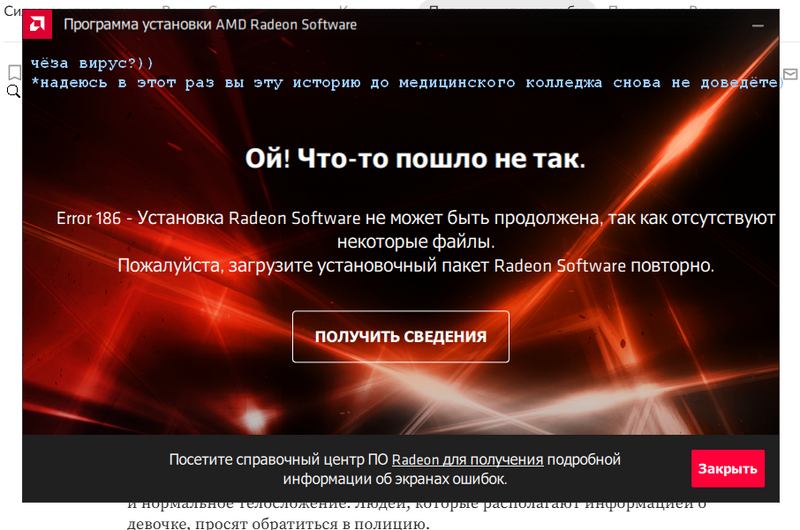This screenshot has width=800, height=530.
Task: Click the AMD logo icon in title bar
Action: pos(37,24)
